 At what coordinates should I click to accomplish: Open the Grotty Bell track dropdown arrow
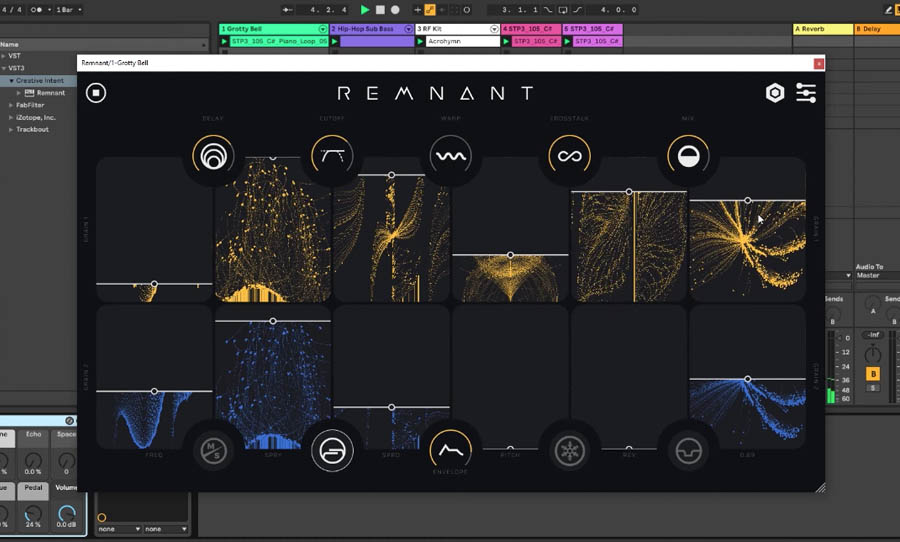[x=321, y=30]
